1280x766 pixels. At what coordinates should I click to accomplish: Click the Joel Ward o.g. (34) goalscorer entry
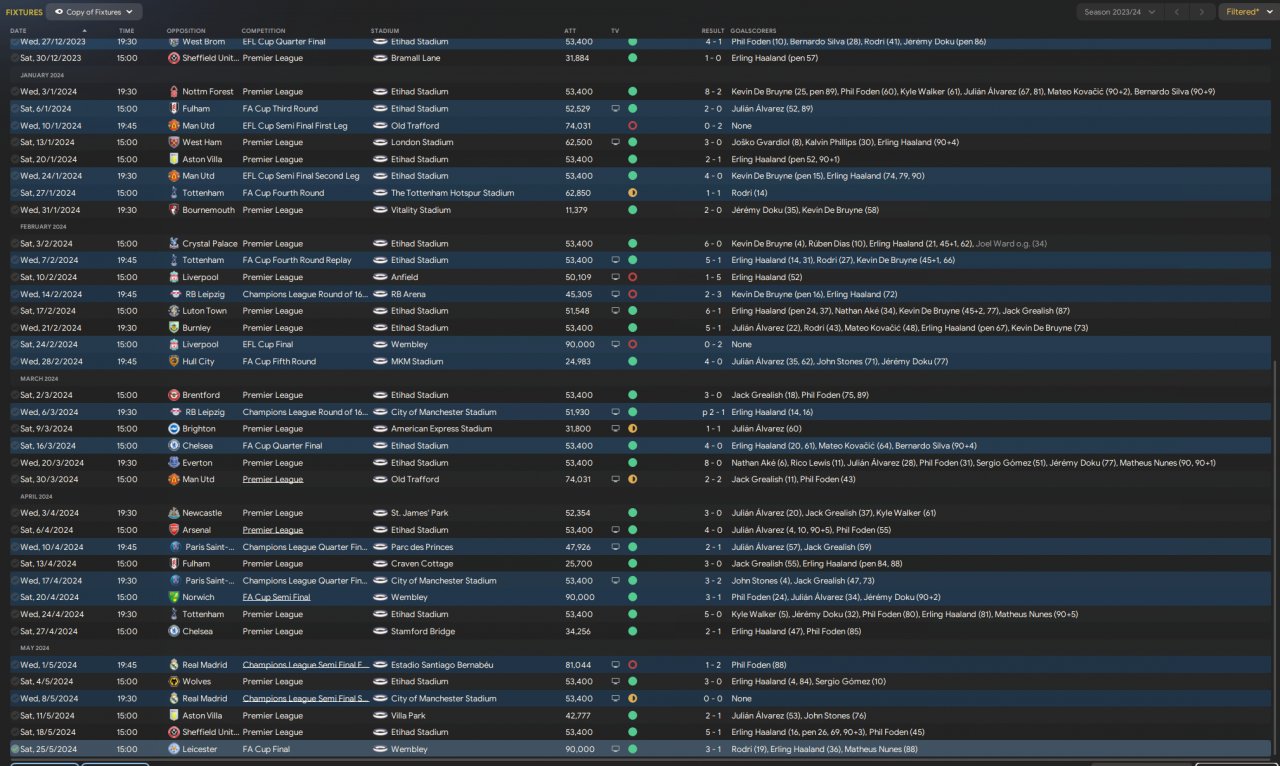(1010, 243)
